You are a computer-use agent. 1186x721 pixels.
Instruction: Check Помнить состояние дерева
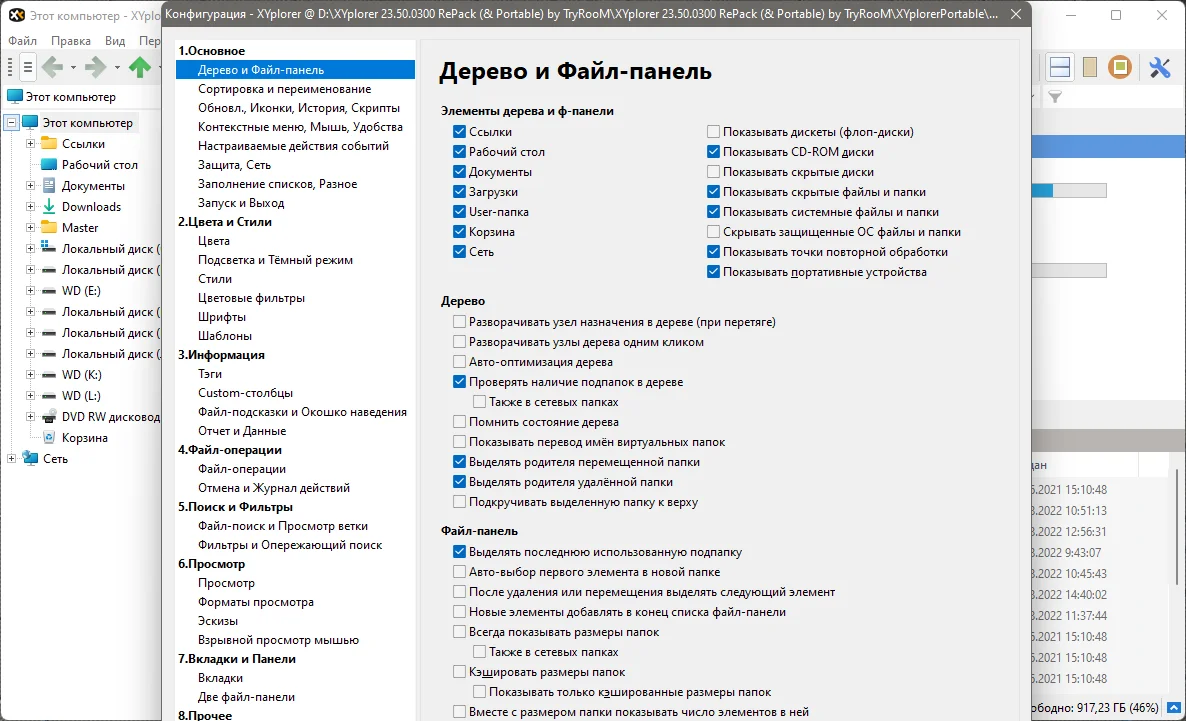(x=459, y=421)
